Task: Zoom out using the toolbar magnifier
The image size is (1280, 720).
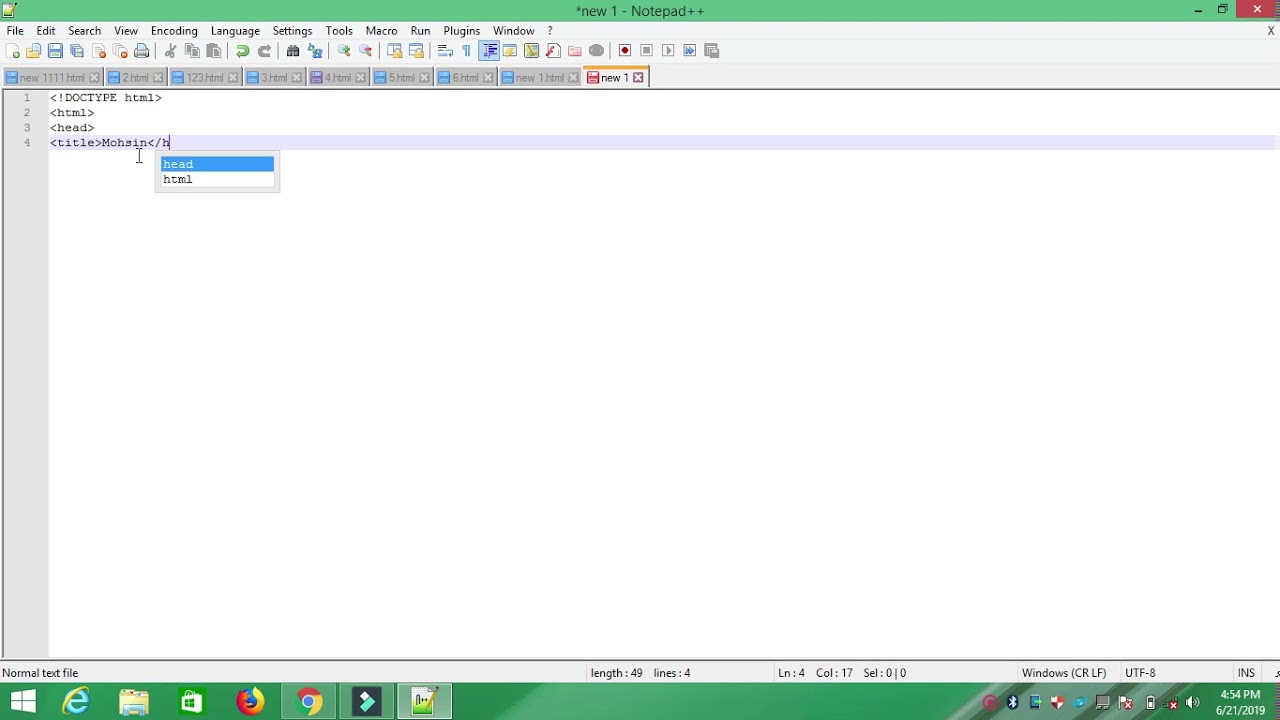Action: (366, 51)
